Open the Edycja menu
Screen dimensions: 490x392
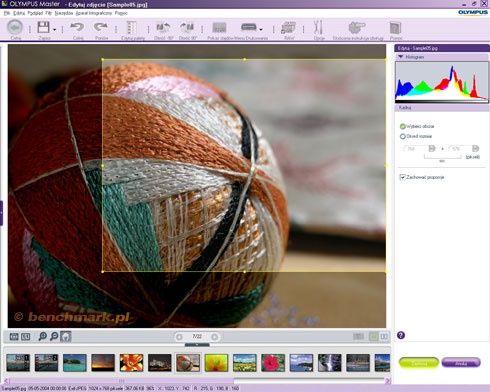[x=19, y=13]
